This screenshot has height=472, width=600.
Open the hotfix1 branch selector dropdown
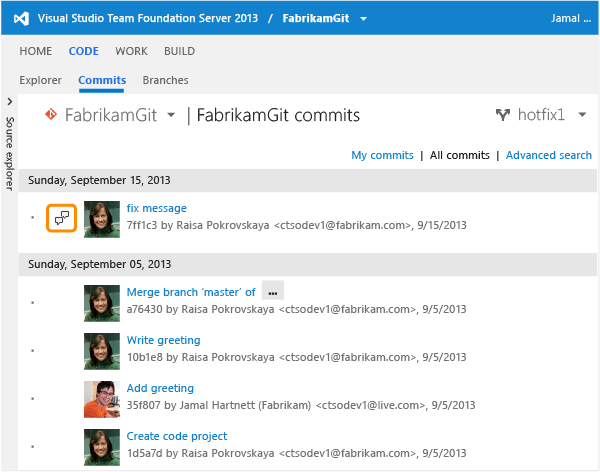pos(582,114)
